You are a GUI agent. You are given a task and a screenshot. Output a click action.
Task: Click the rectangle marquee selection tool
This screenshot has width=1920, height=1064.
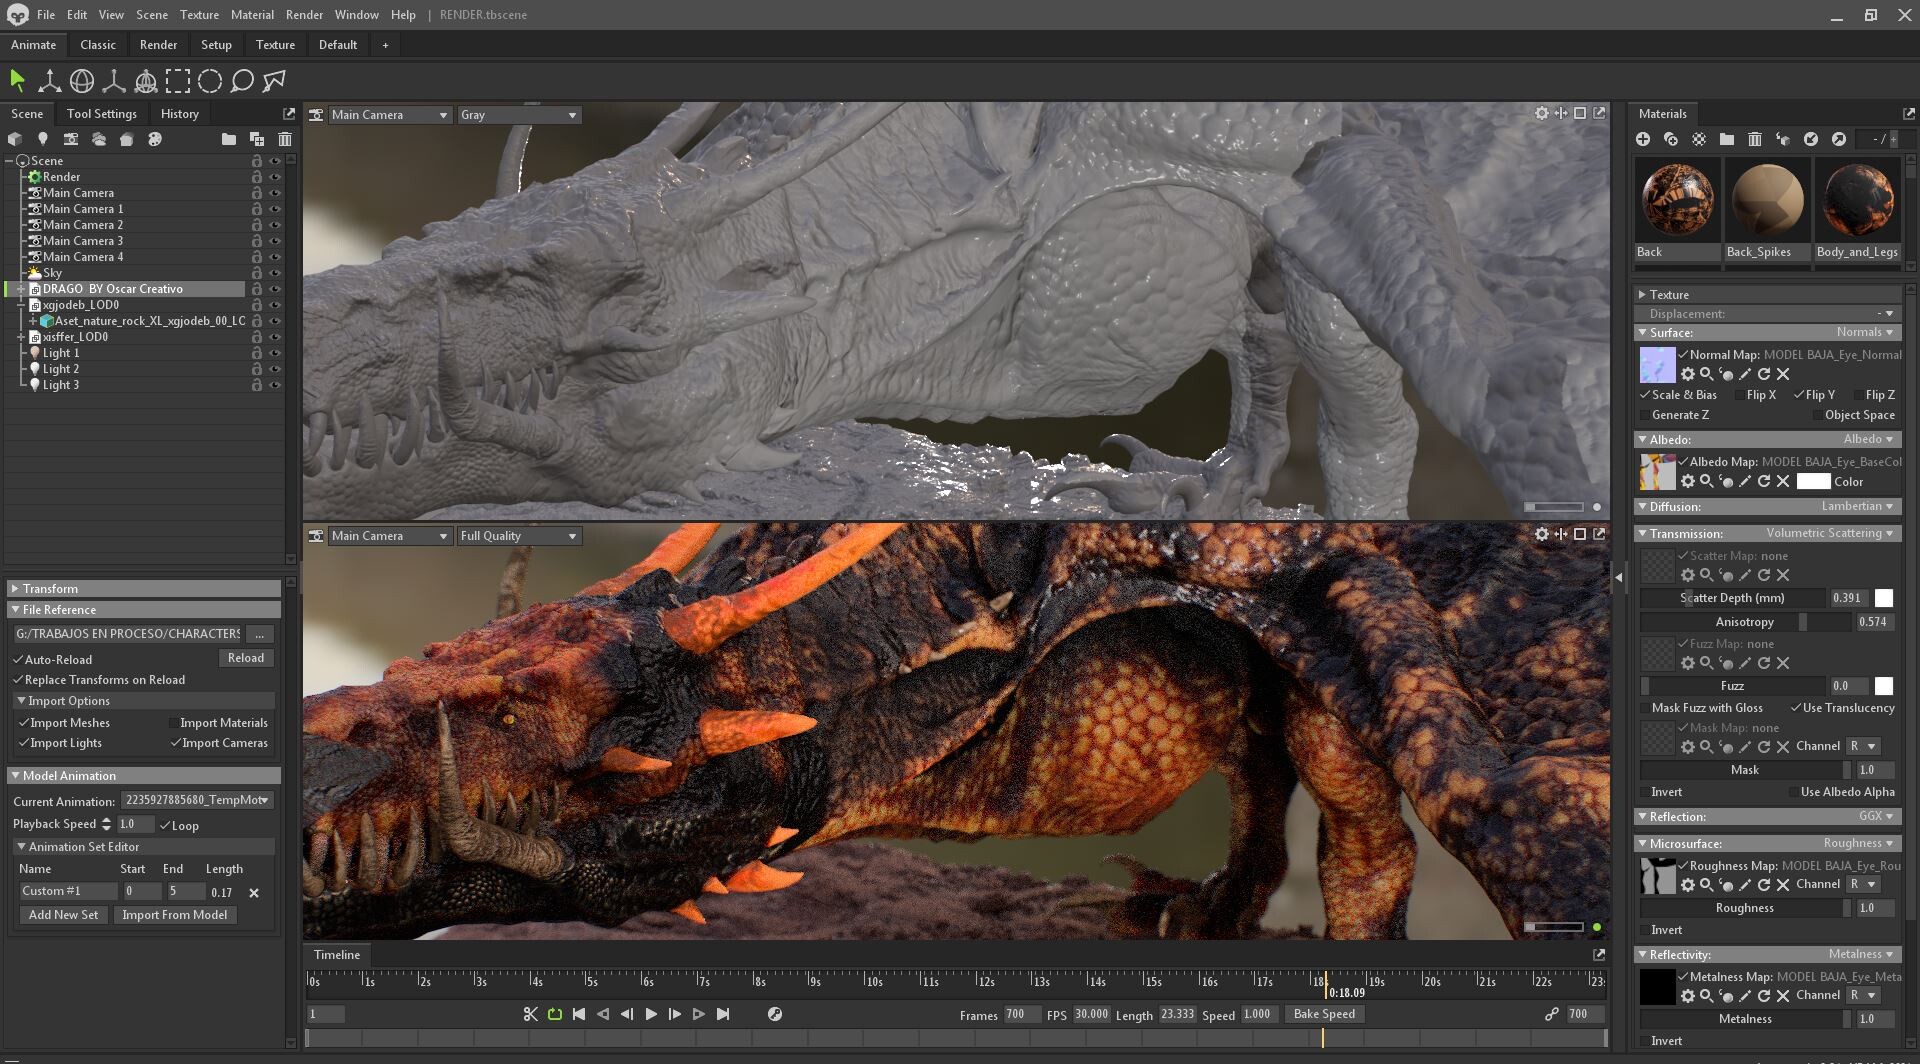click(x=178, y=81)
